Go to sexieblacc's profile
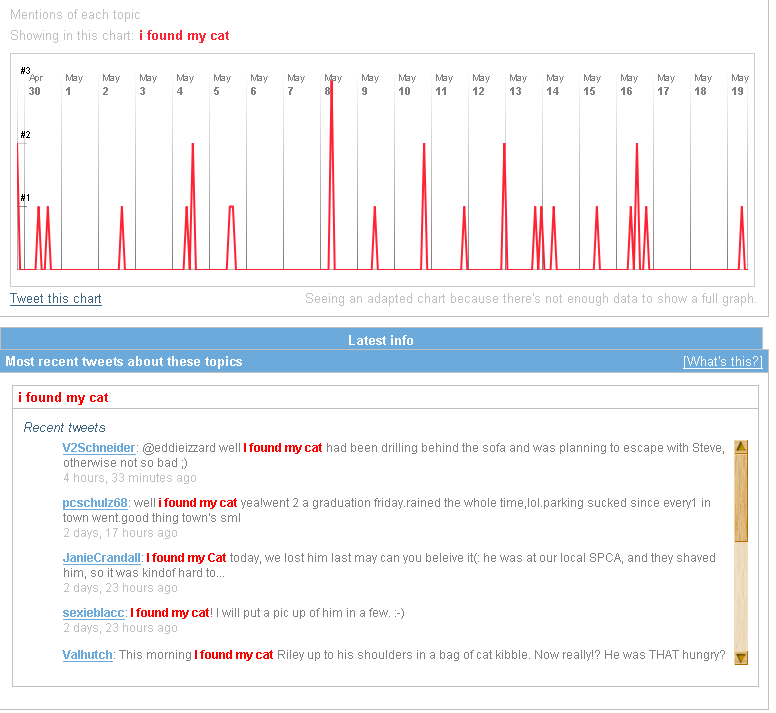The image size is (776, 713). point(93,613)
